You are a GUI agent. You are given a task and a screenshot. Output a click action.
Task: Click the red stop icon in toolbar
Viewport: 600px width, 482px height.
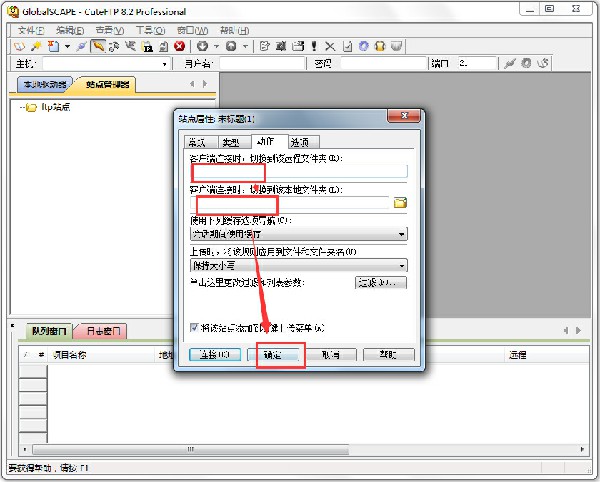[179, 46]
